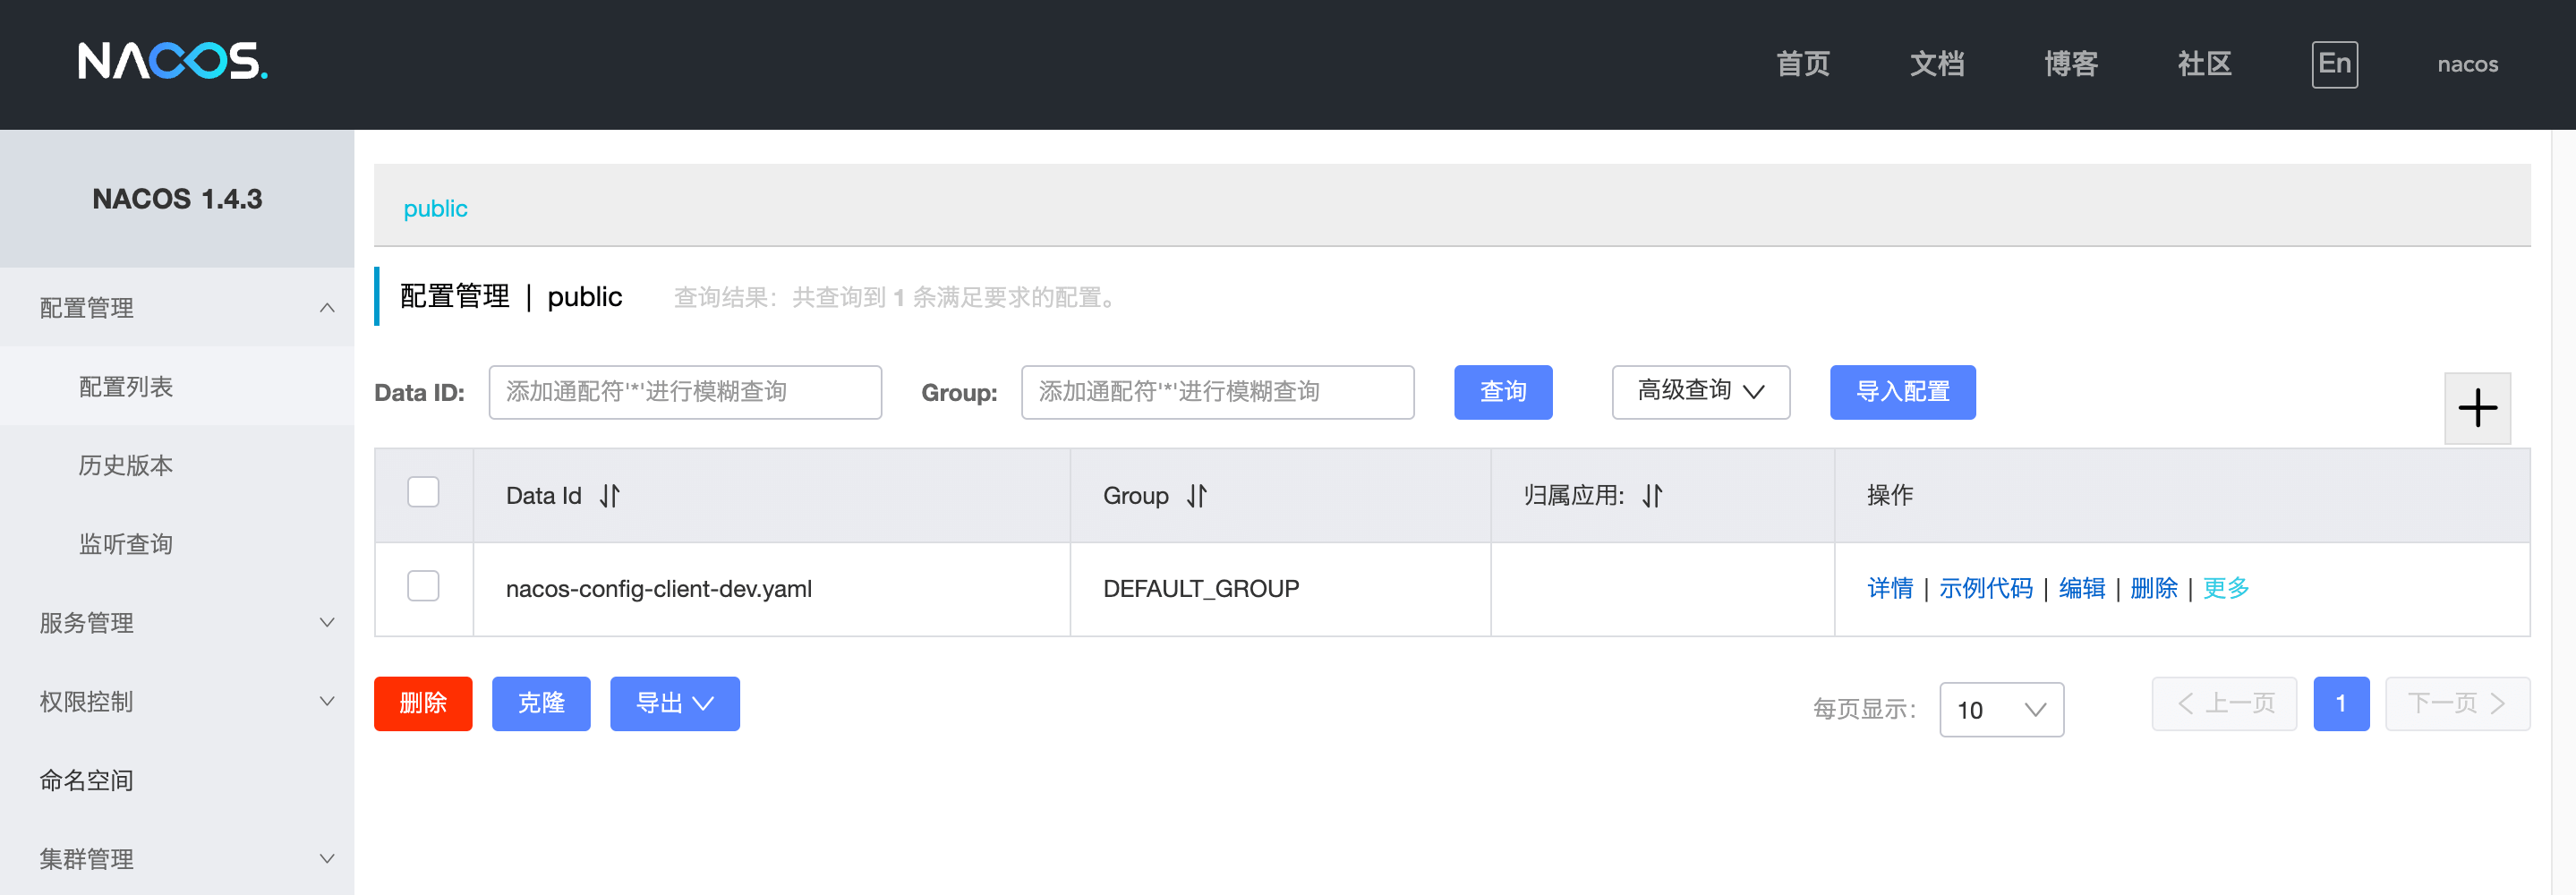The image size is (2576, 895).
Task: Open 示例代码 for the config row
Action: (1986, 588)
